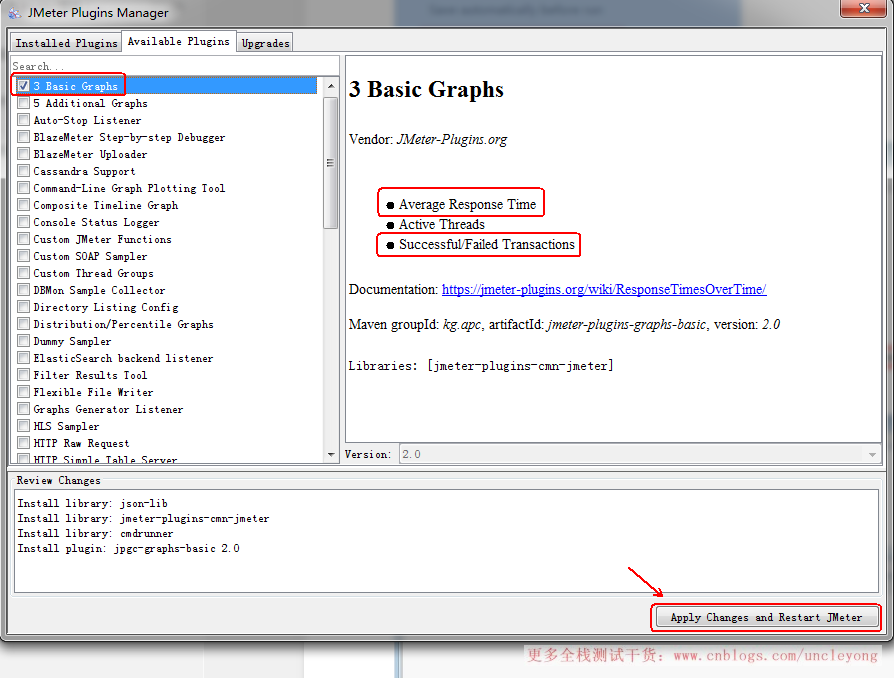Click Apply Changes and Restart JMeter
The width and height of the screenshot is (894, 678).
point(766,617)
